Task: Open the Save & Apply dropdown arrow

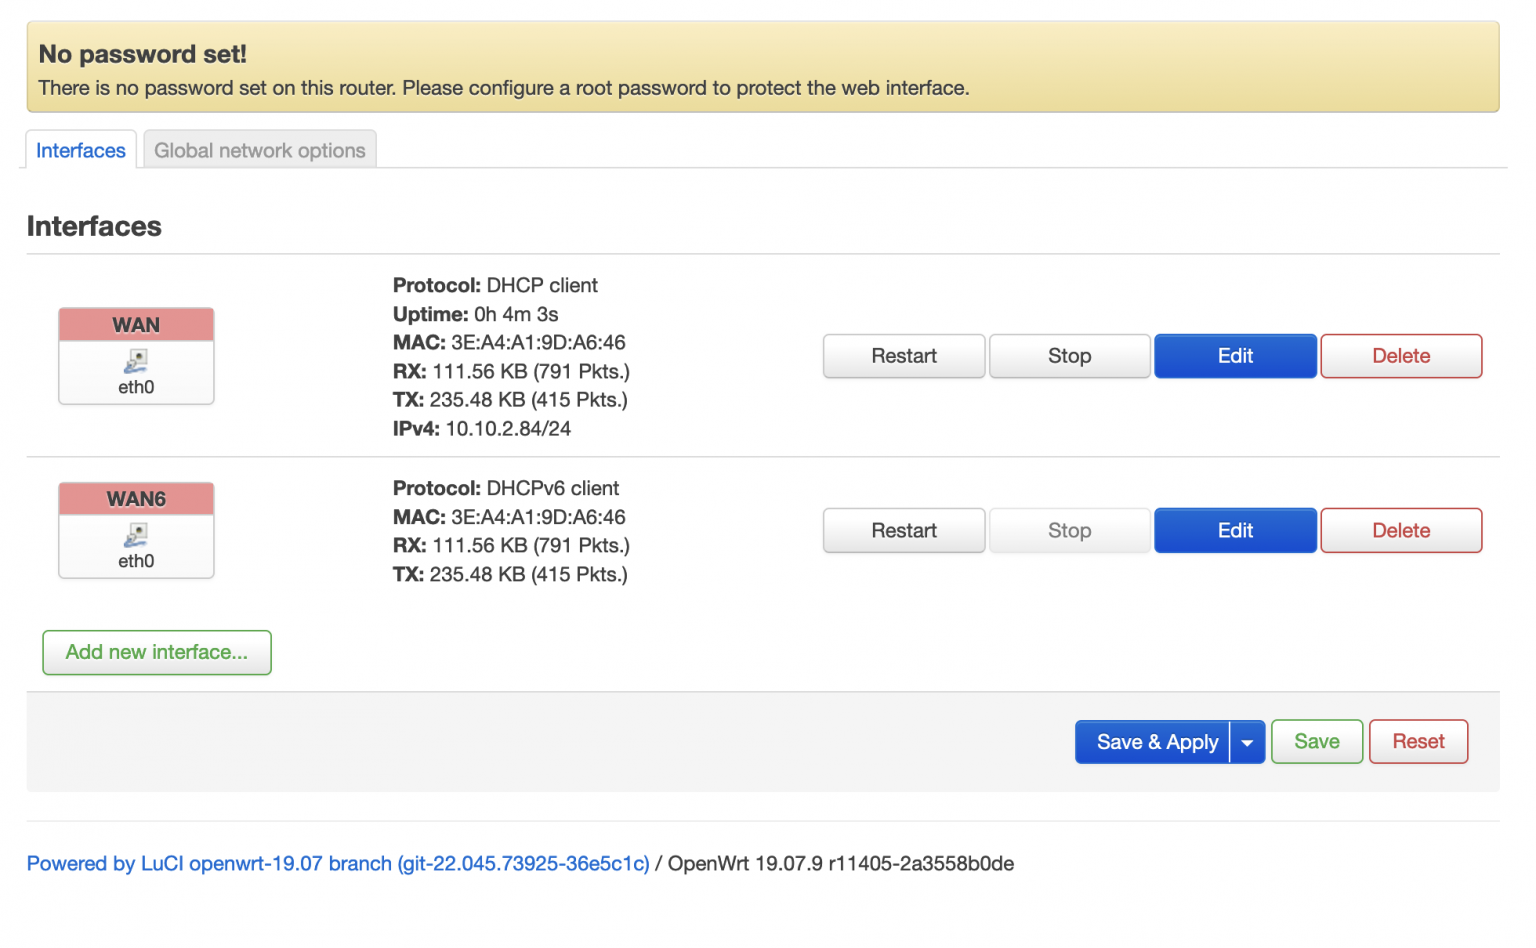Action: click(x=1247, y=741)
